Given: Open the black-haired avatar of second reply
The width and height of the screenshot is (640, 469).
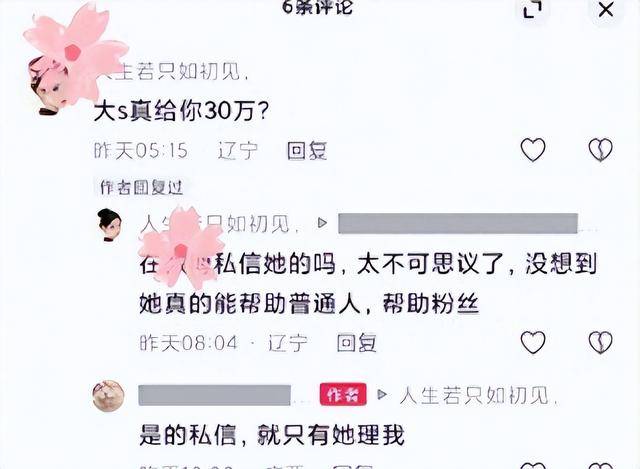Looking at the screenshot, I should 110,224.
